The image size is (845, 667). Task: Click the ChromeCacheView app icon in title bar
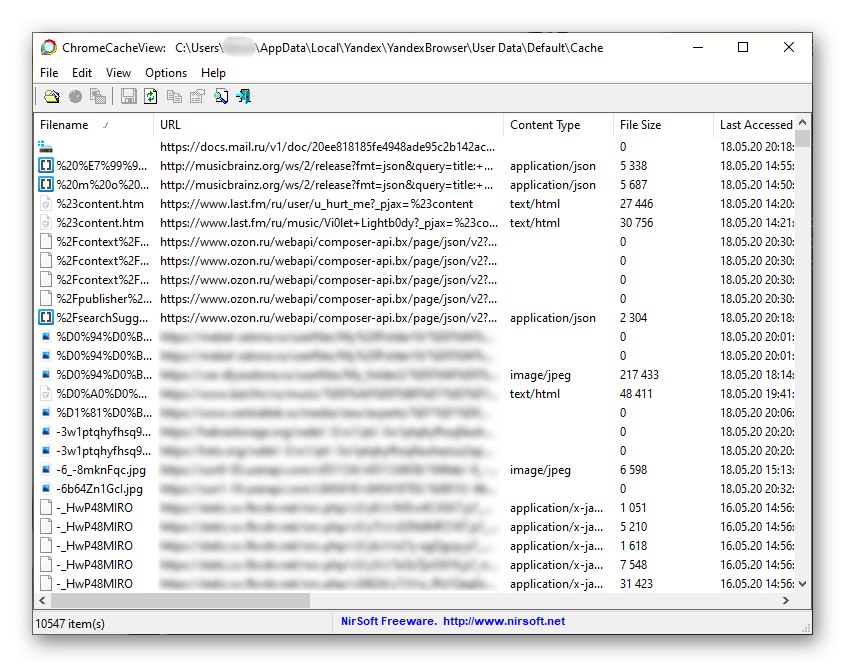(49, 47)
